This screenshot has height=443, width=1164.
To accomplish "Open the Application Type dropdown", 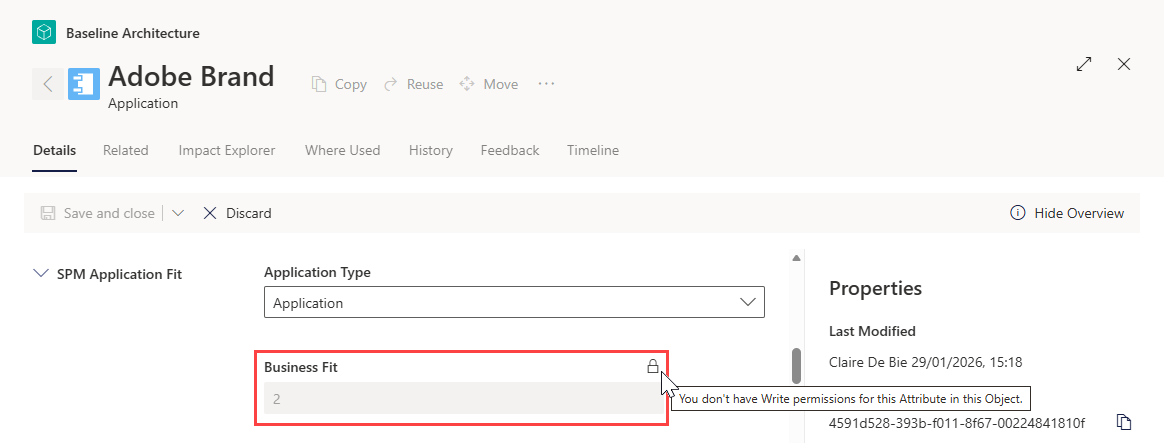I will (514, 303).
